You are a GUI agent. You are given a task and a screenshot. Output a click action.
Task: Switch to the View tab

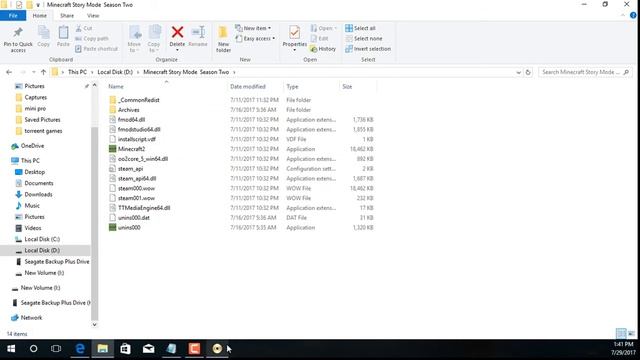pos(93,16)
